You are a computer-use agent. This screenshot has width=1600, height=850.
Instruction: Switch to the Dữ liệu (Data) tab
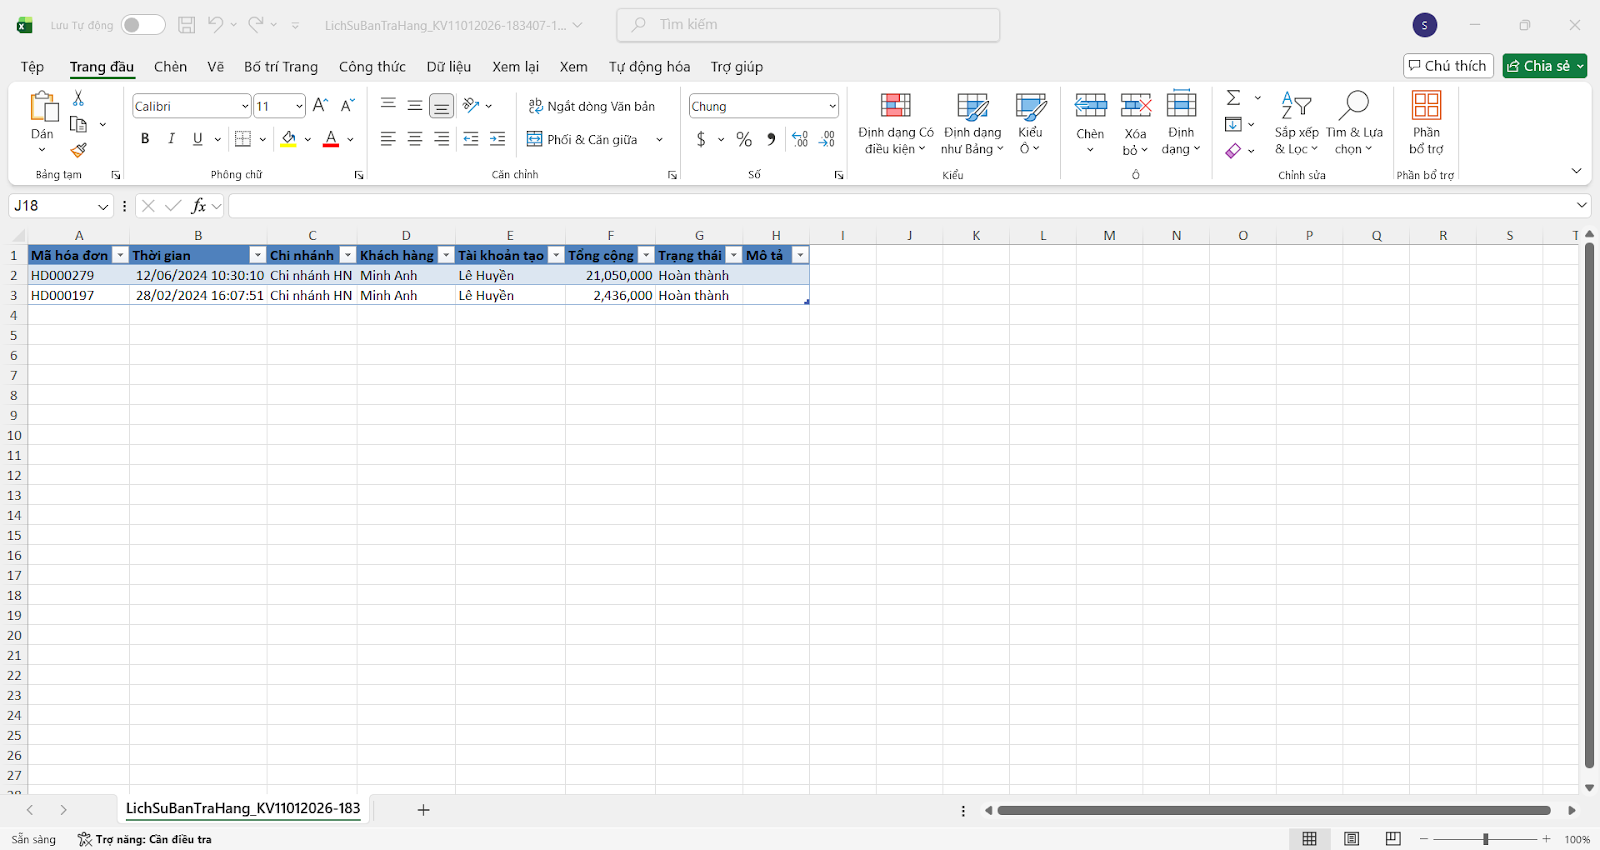(x=449, y=67)
